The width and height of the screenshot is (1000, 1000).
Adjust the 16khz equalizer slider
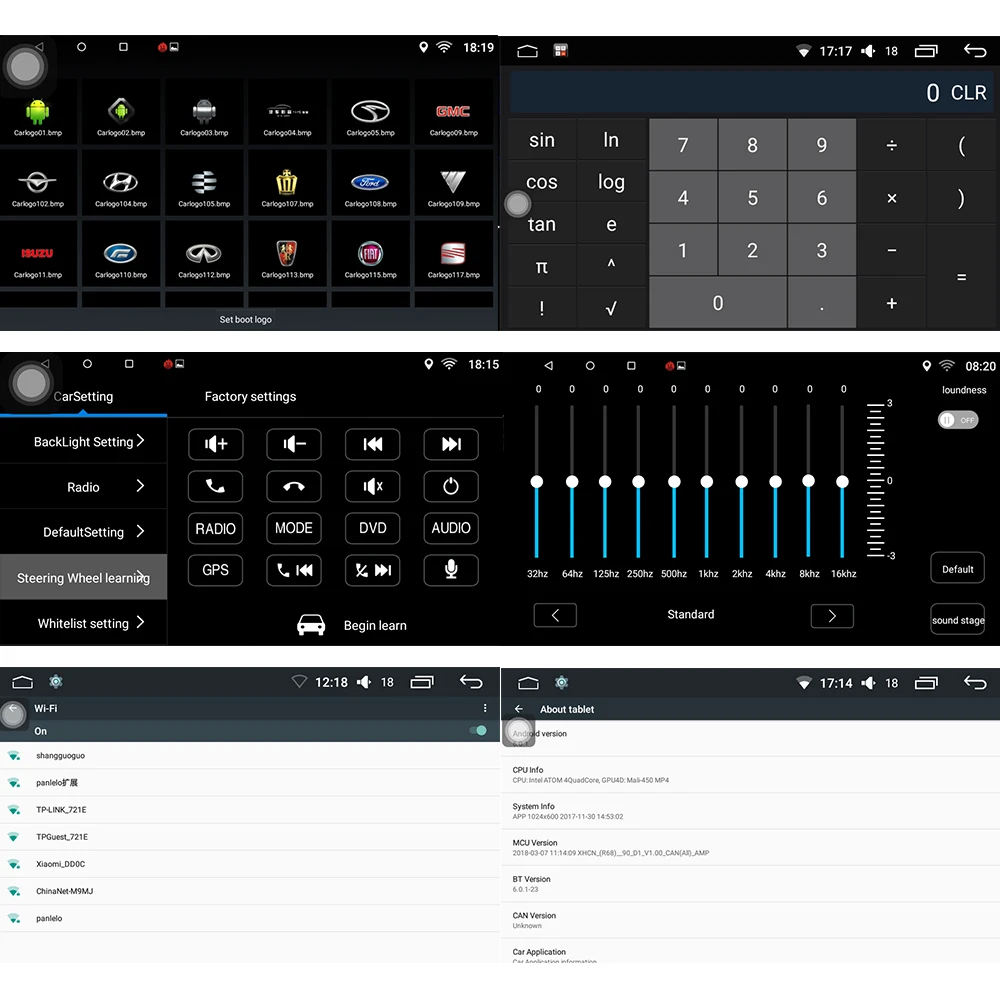pyautogui.click(x=842, y=482)
